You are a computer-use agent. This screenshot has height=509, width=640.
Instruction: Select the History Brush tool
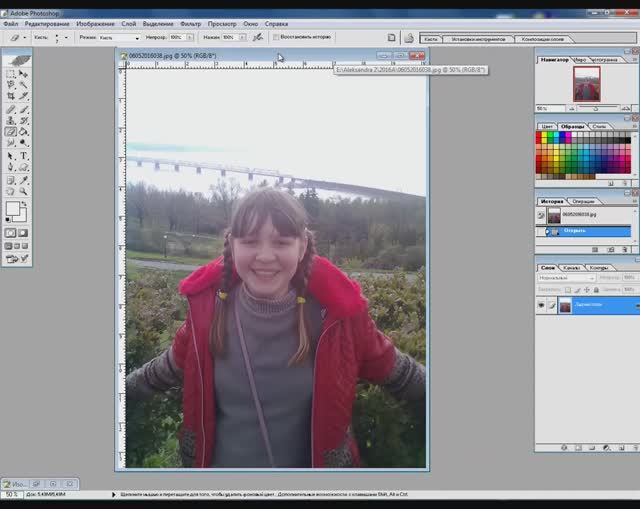point(24,120)
